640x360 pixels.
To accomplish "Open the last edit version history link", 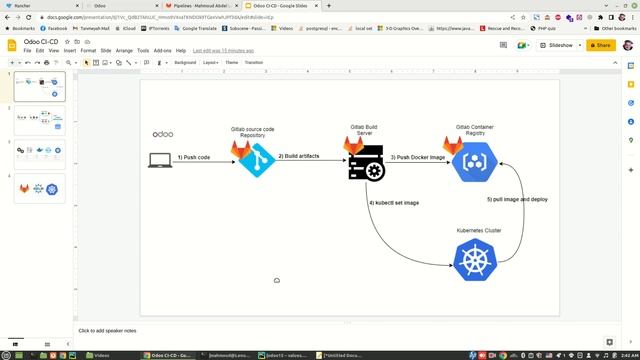I will (223, 51).
